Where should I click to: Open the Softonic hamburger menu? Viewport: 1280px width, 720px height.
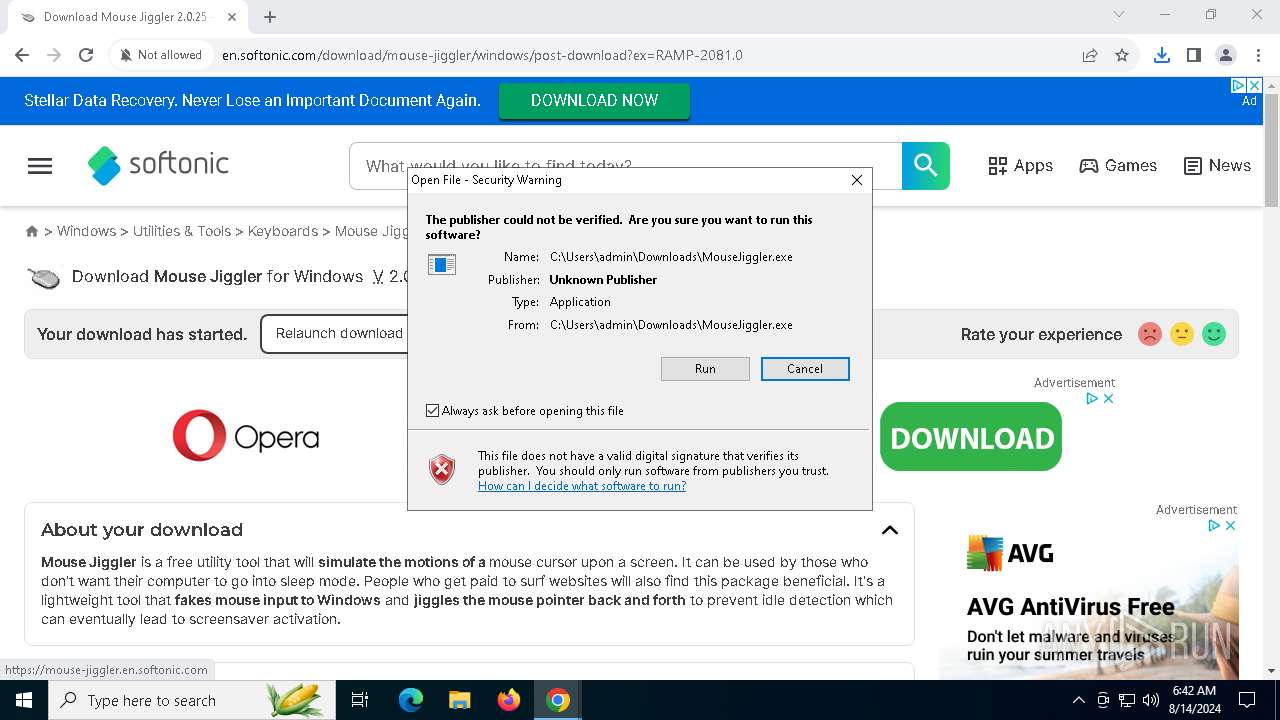click(x=40, y=166)
